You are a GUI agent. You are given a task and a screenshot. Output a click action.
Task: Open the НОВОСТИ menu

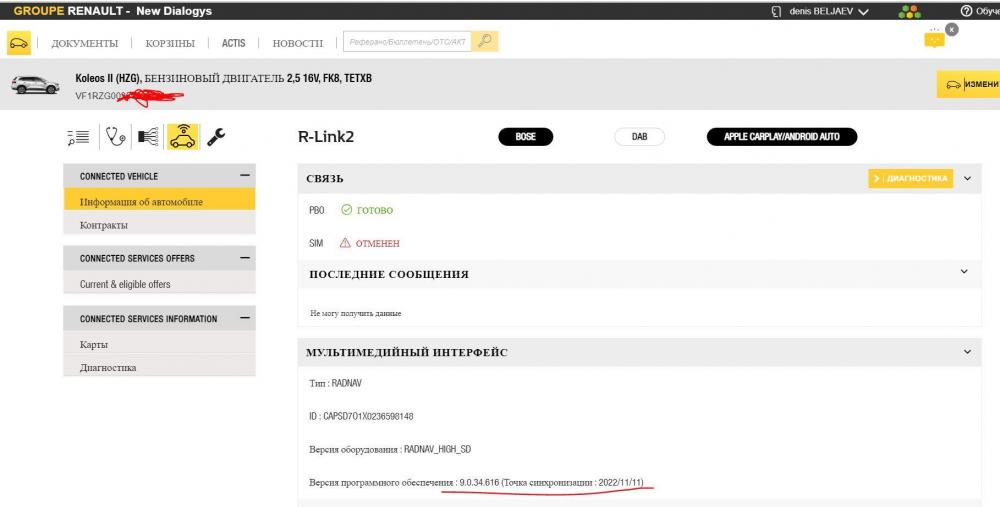pos(298,43)
